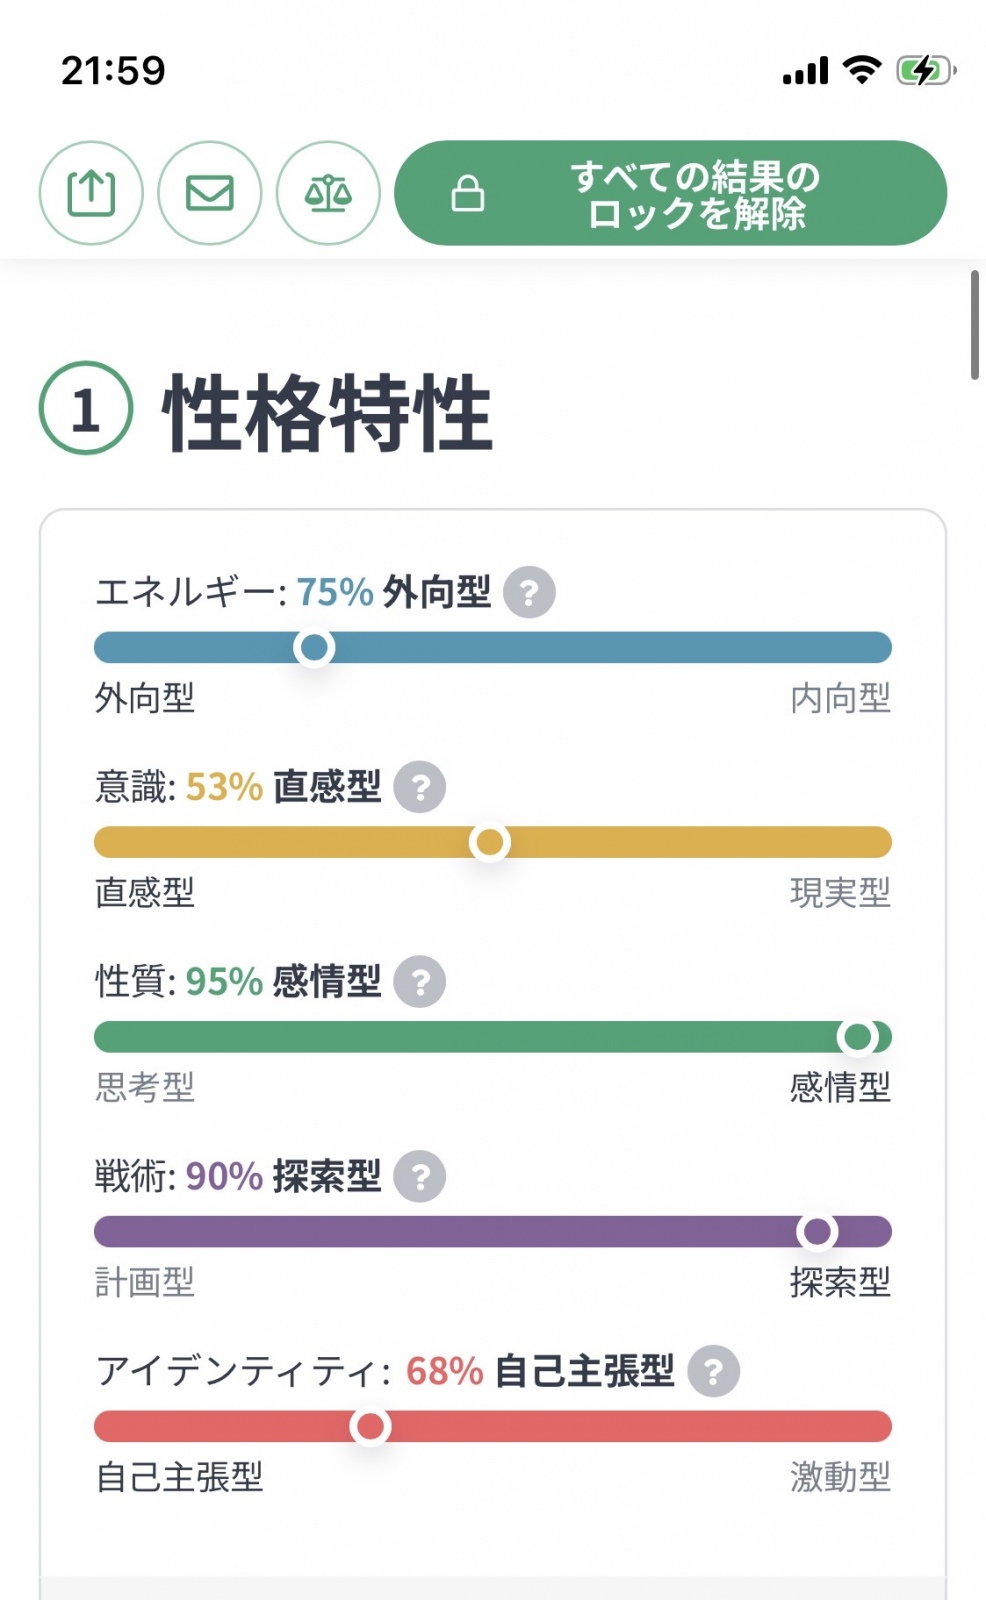This screenshot has width=986, height=1600.
Task: Click the blue エネルギー slider handle
Action: (314, 647)
